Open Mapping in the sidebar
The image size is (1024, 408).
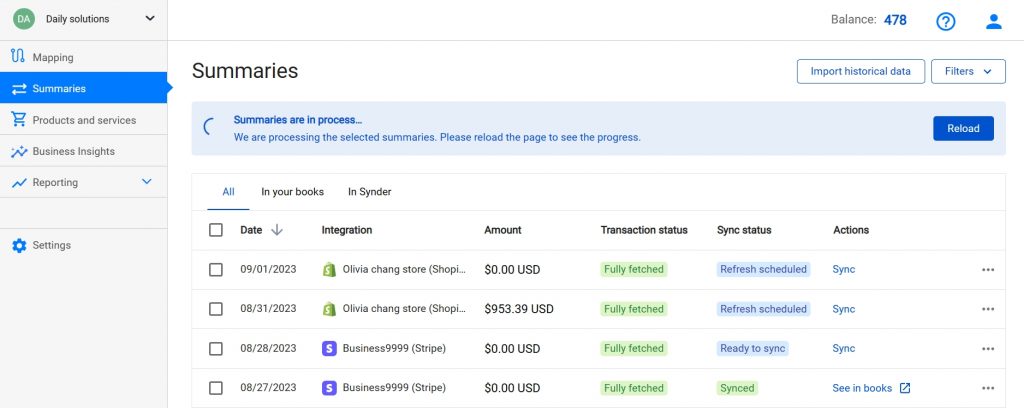click(x=84, y=57)
